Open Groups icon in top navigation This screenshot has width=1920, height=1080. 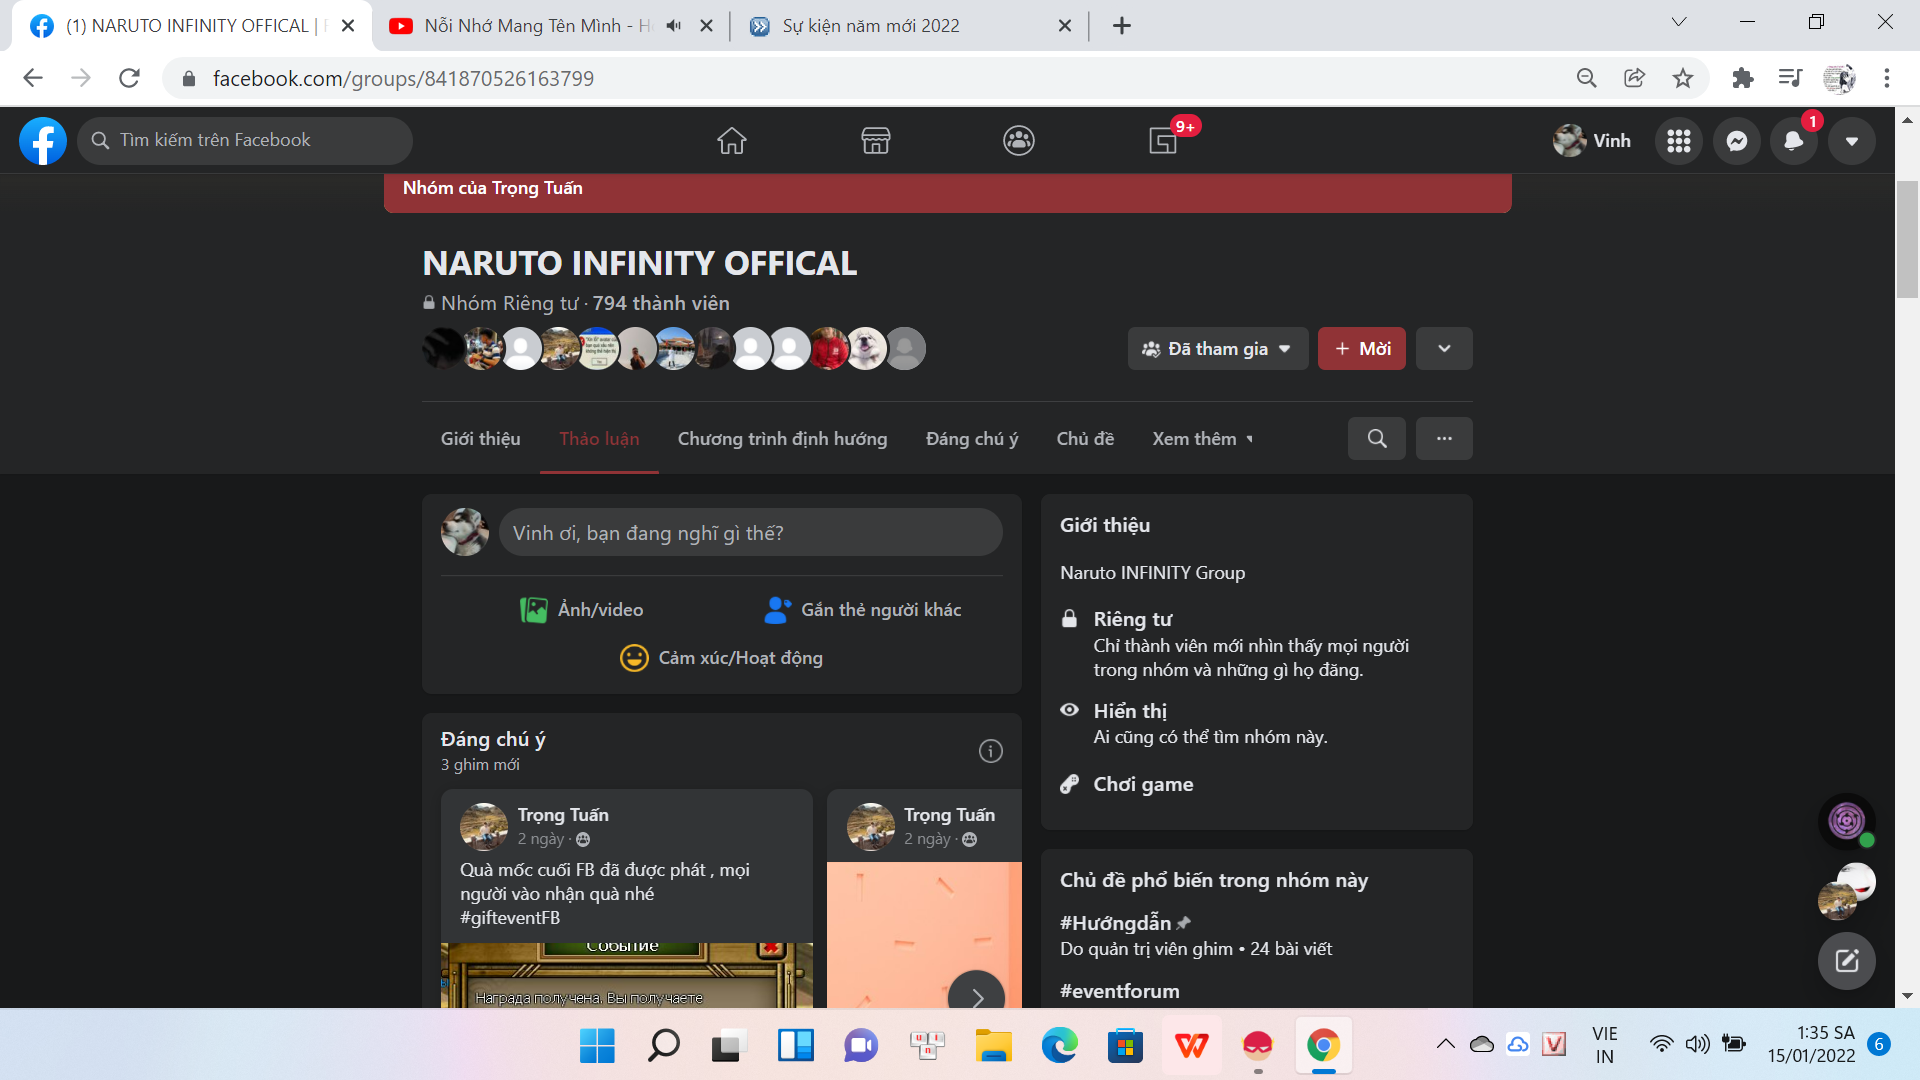[x=1019, y=141]
